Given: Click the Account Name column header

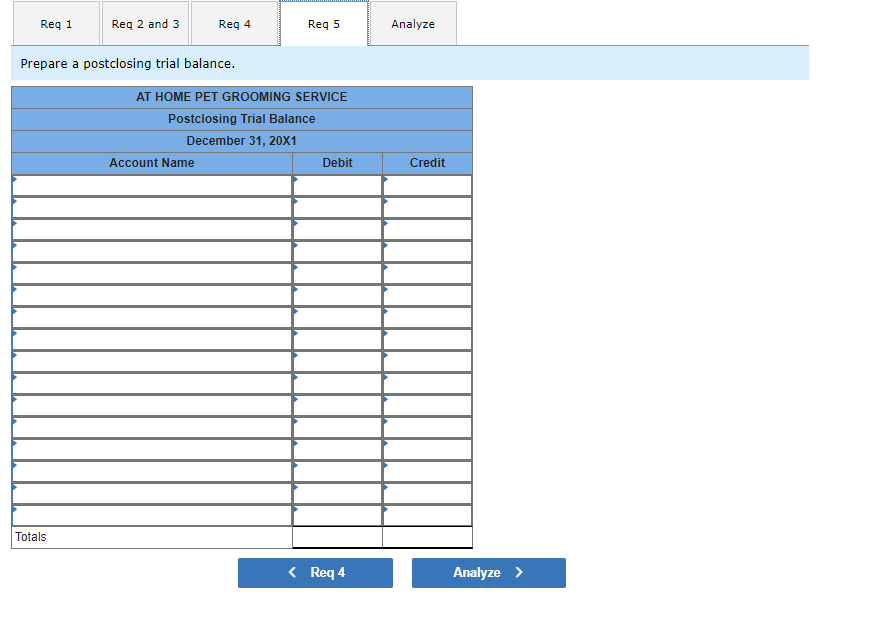Looking at the screenshot, I should (x=151, y=162).
